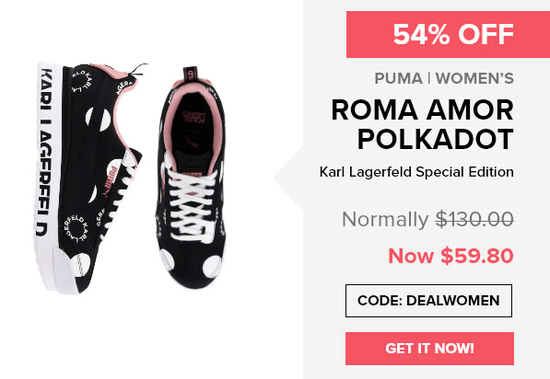This screenshot has width=550, height=379.
Task: Select the CODE: DEALWOMEN coupon box
Action: tap(429, 301)
